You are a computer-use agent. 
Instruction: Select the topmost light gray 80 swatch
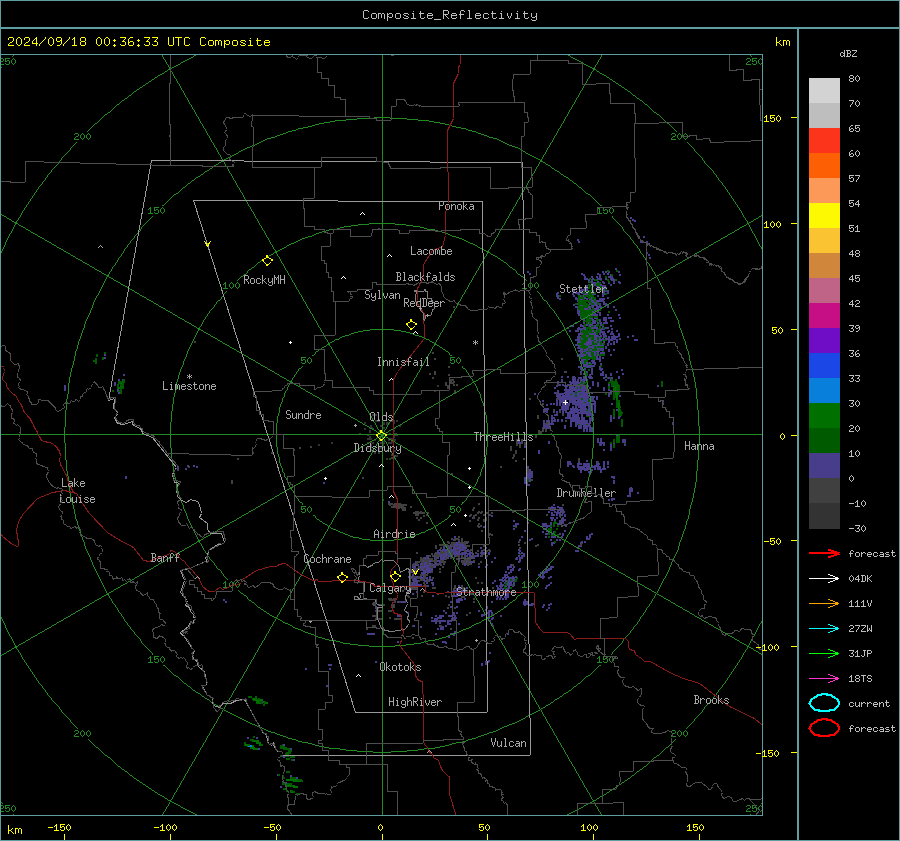(824, 91)
